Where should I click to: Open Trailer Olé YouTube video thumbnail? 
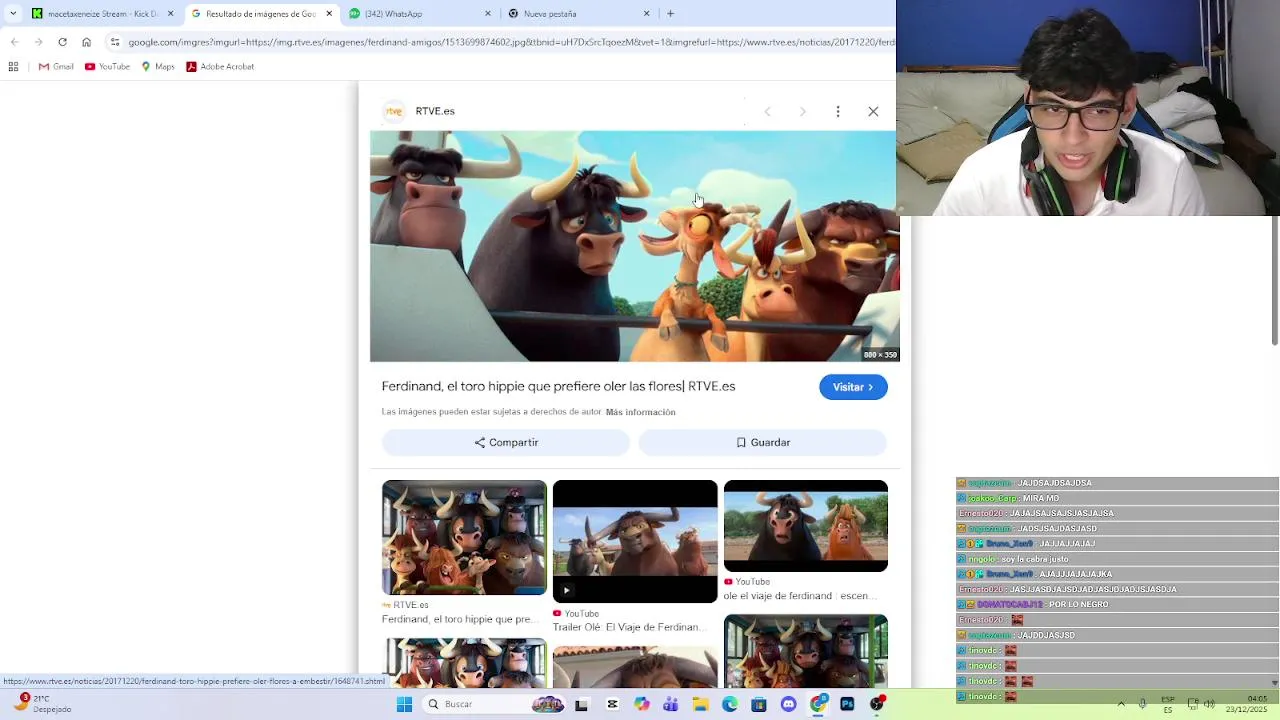point(635,542)
